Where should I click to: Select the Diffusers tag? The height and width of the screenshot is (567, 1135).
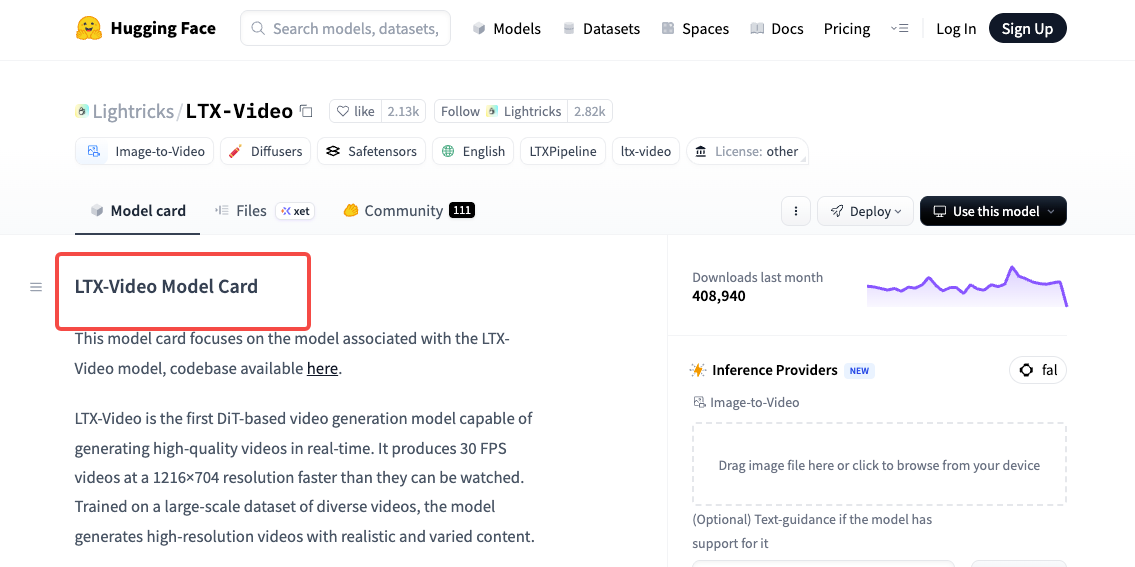(x=266, y=151)
